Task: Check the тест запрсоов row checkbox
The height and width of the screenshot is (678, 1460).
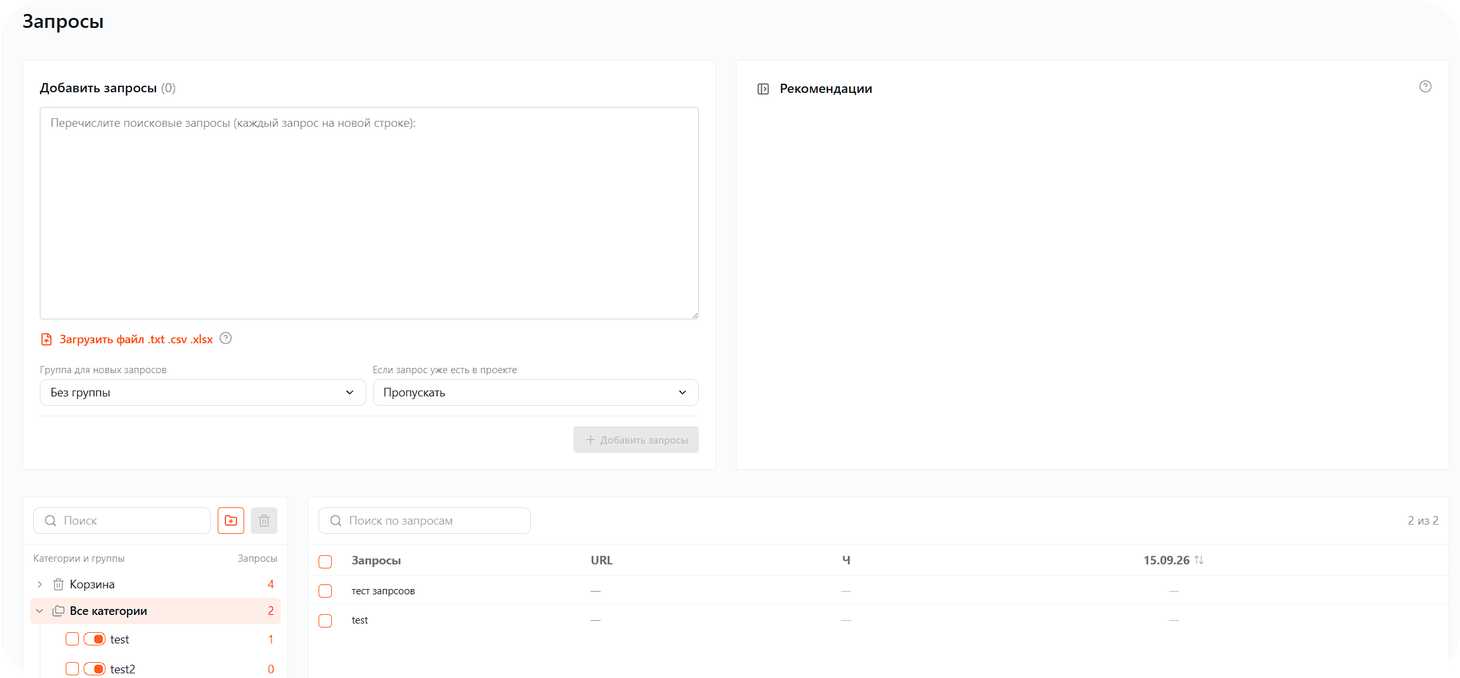Action: pos(325,591)
